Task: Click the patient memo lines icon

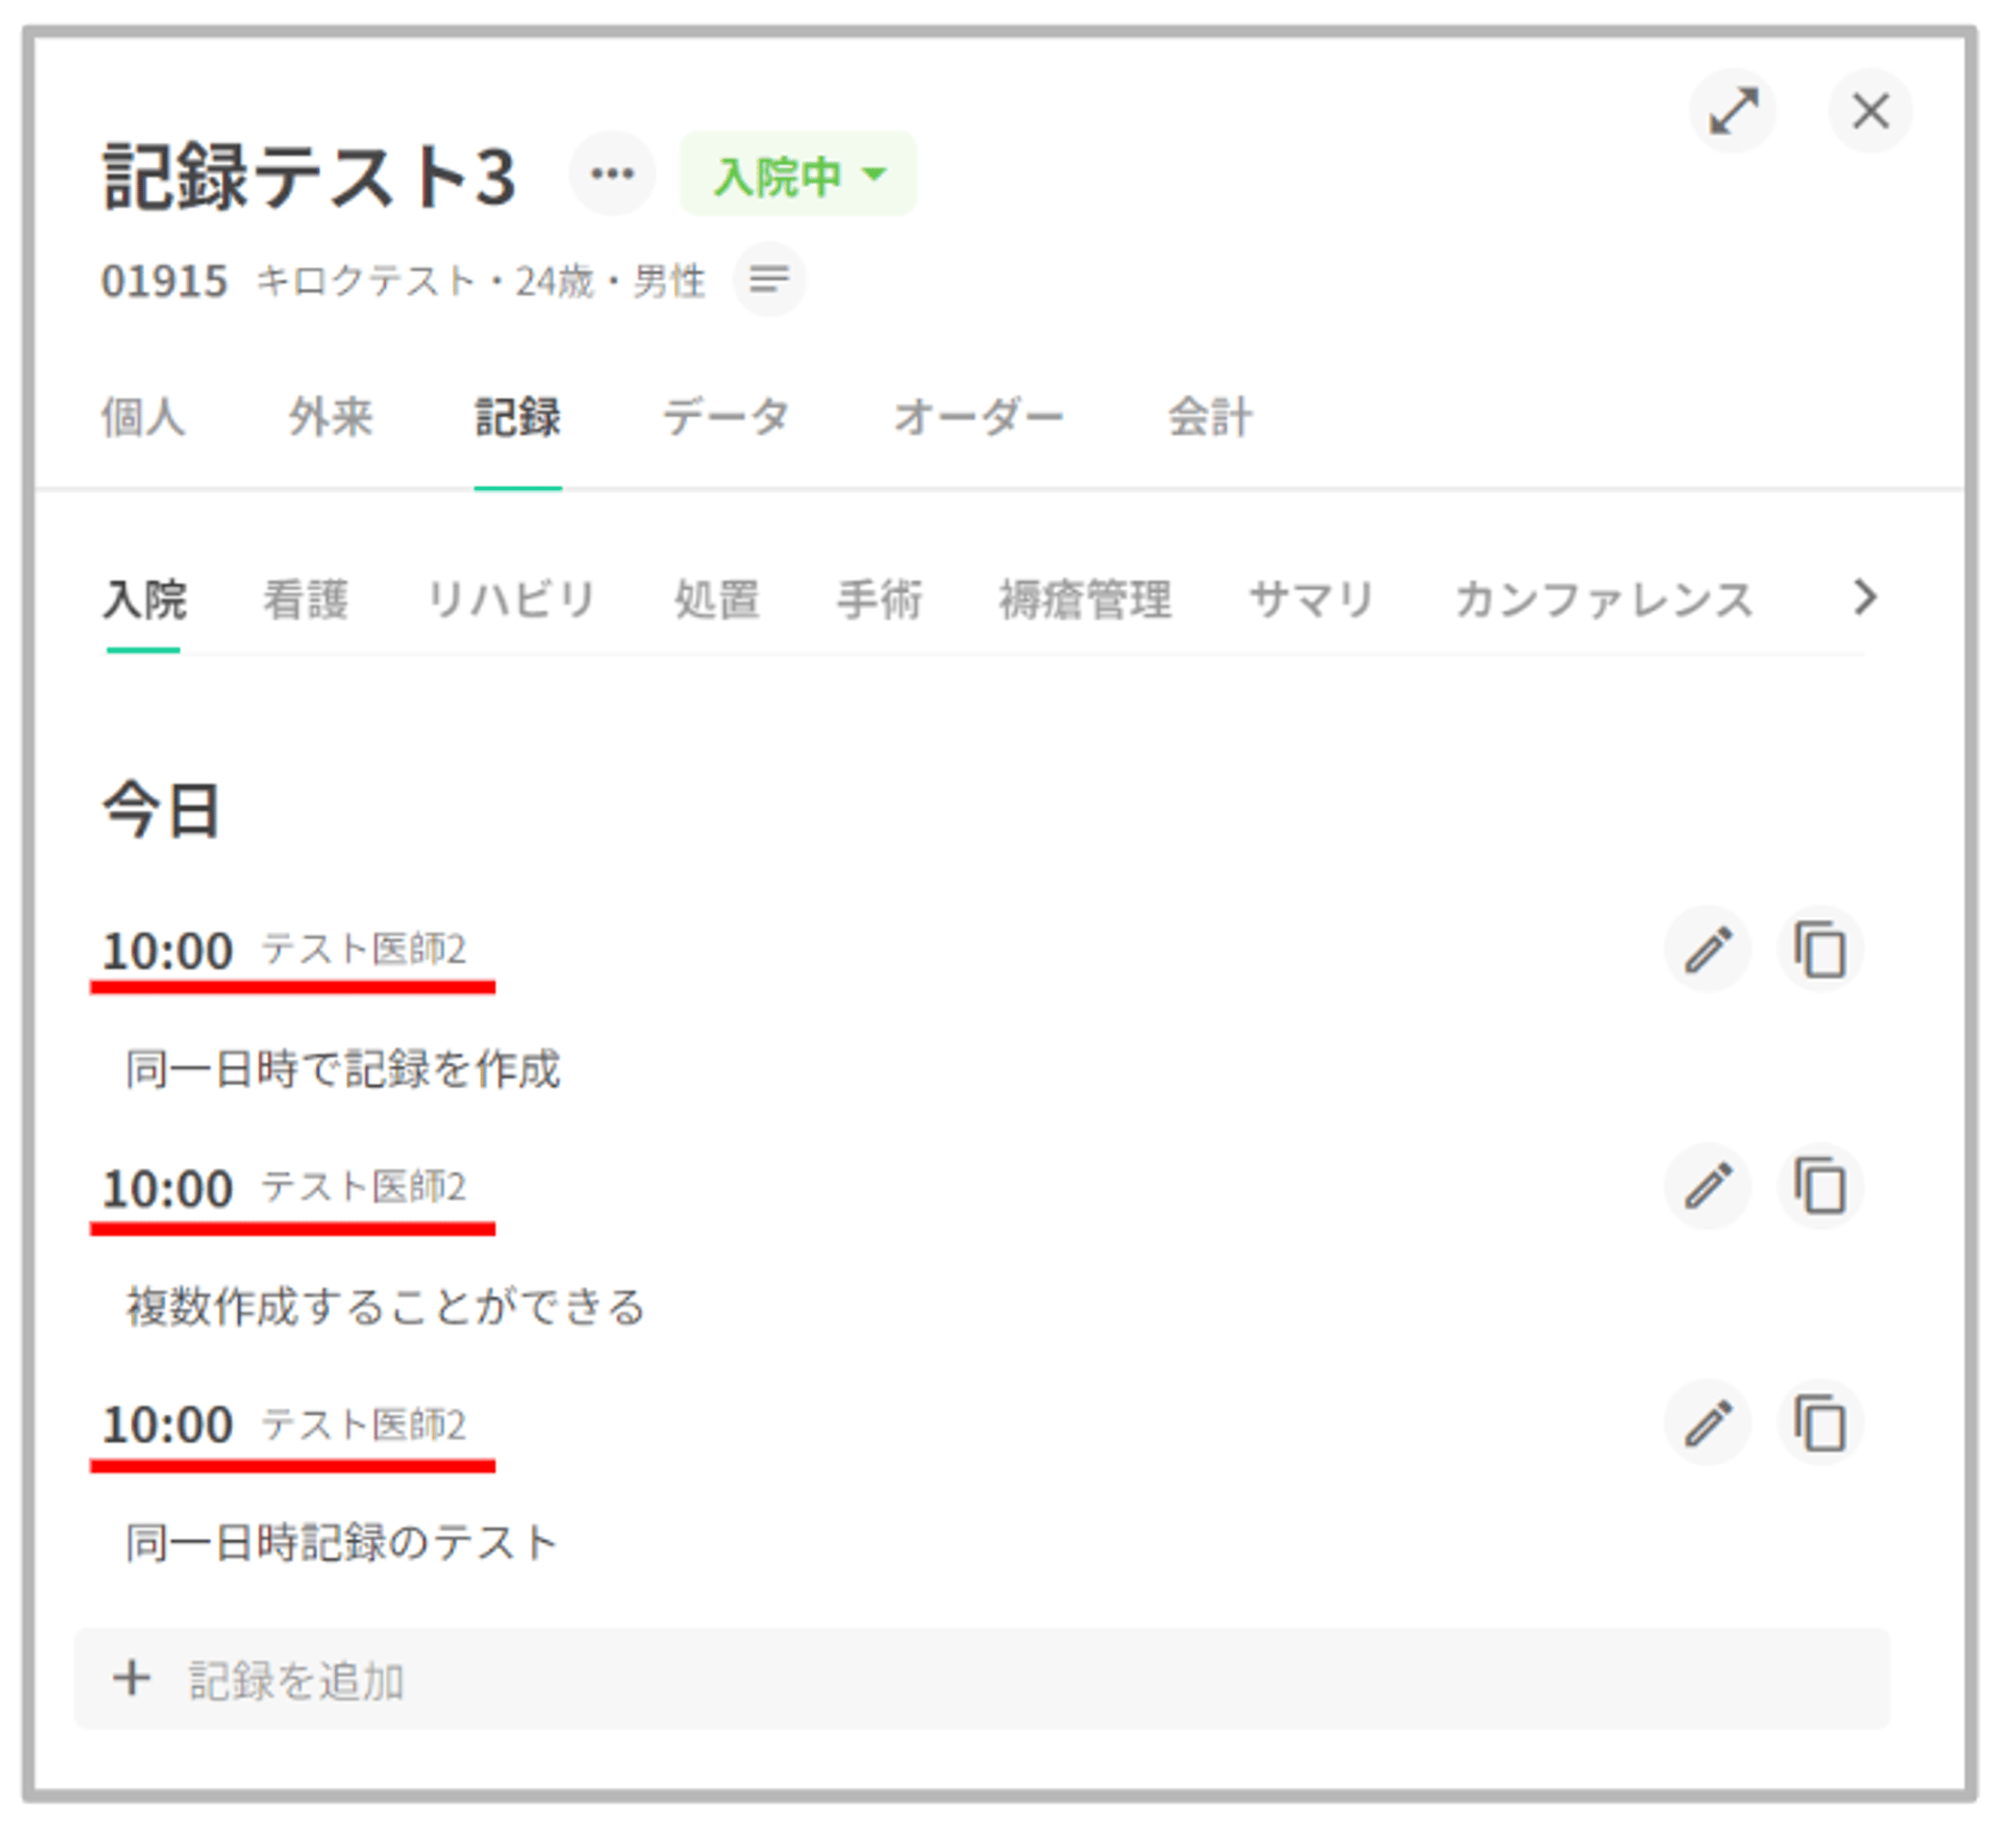Action: click(x=769, y=279)
